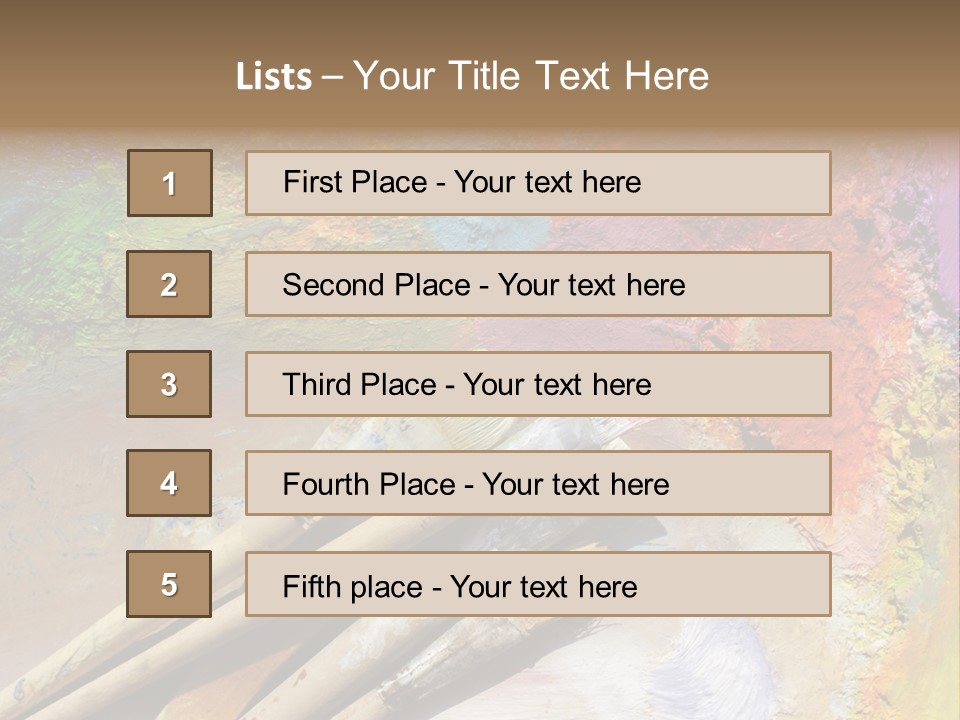Click "Your Title Text Here" in the heading
Screen dimensions: 960x720
(x=531, y=76)
